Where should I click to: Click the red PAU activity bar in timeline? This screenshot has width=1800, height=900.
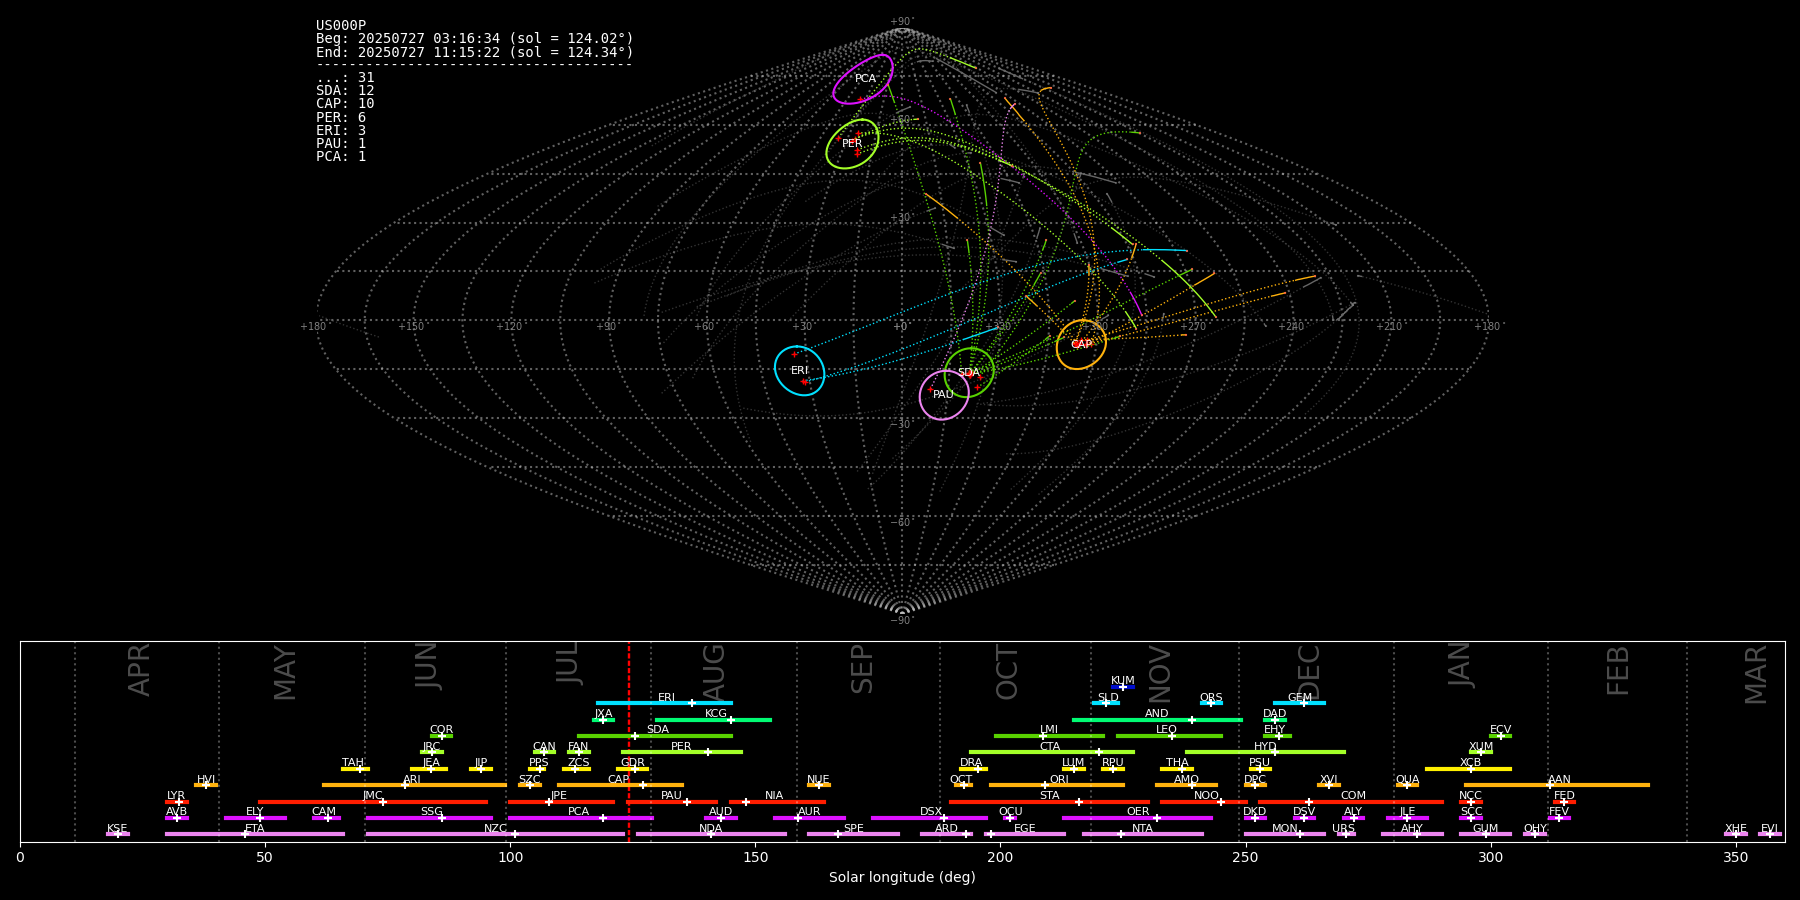[x=672, y=801]
